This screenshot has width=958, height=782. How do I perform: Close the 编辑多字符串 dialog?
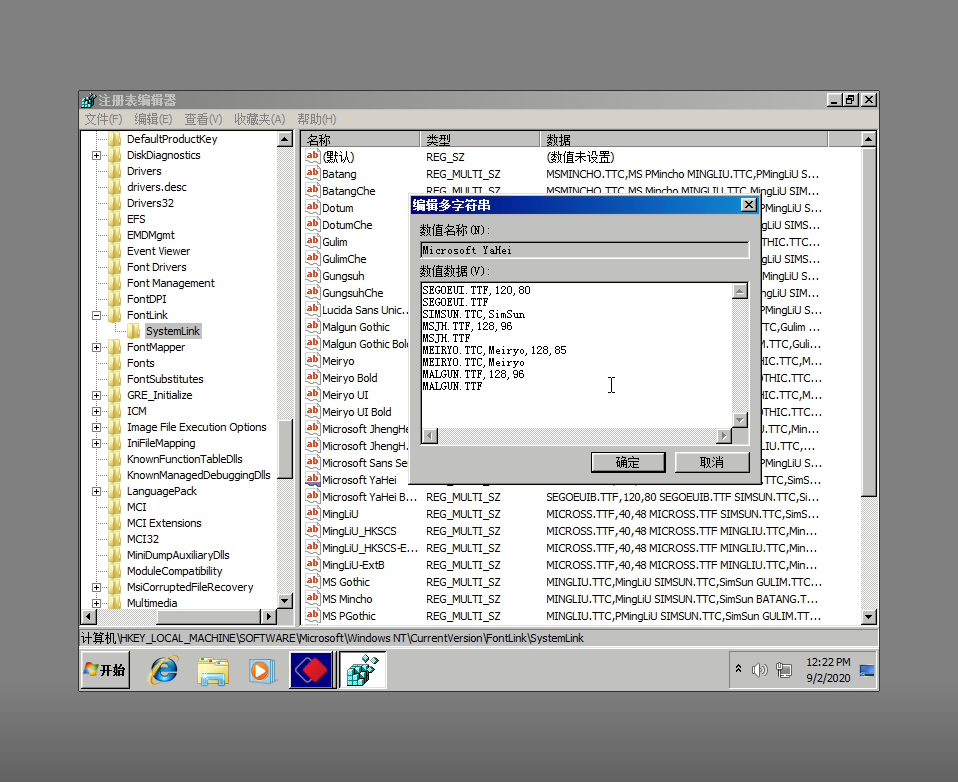coord(748,205)
